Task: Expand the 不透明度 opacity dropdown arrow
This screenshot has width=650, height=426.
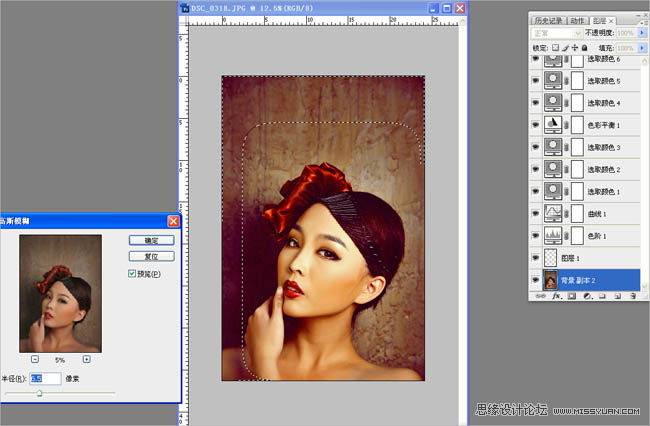Action: click(640, 33)
